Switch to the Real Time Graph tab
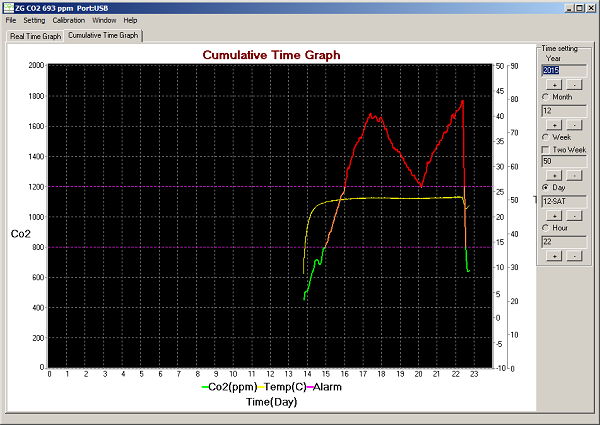Viewport: 600px width, 425px height. coord(35,36)
